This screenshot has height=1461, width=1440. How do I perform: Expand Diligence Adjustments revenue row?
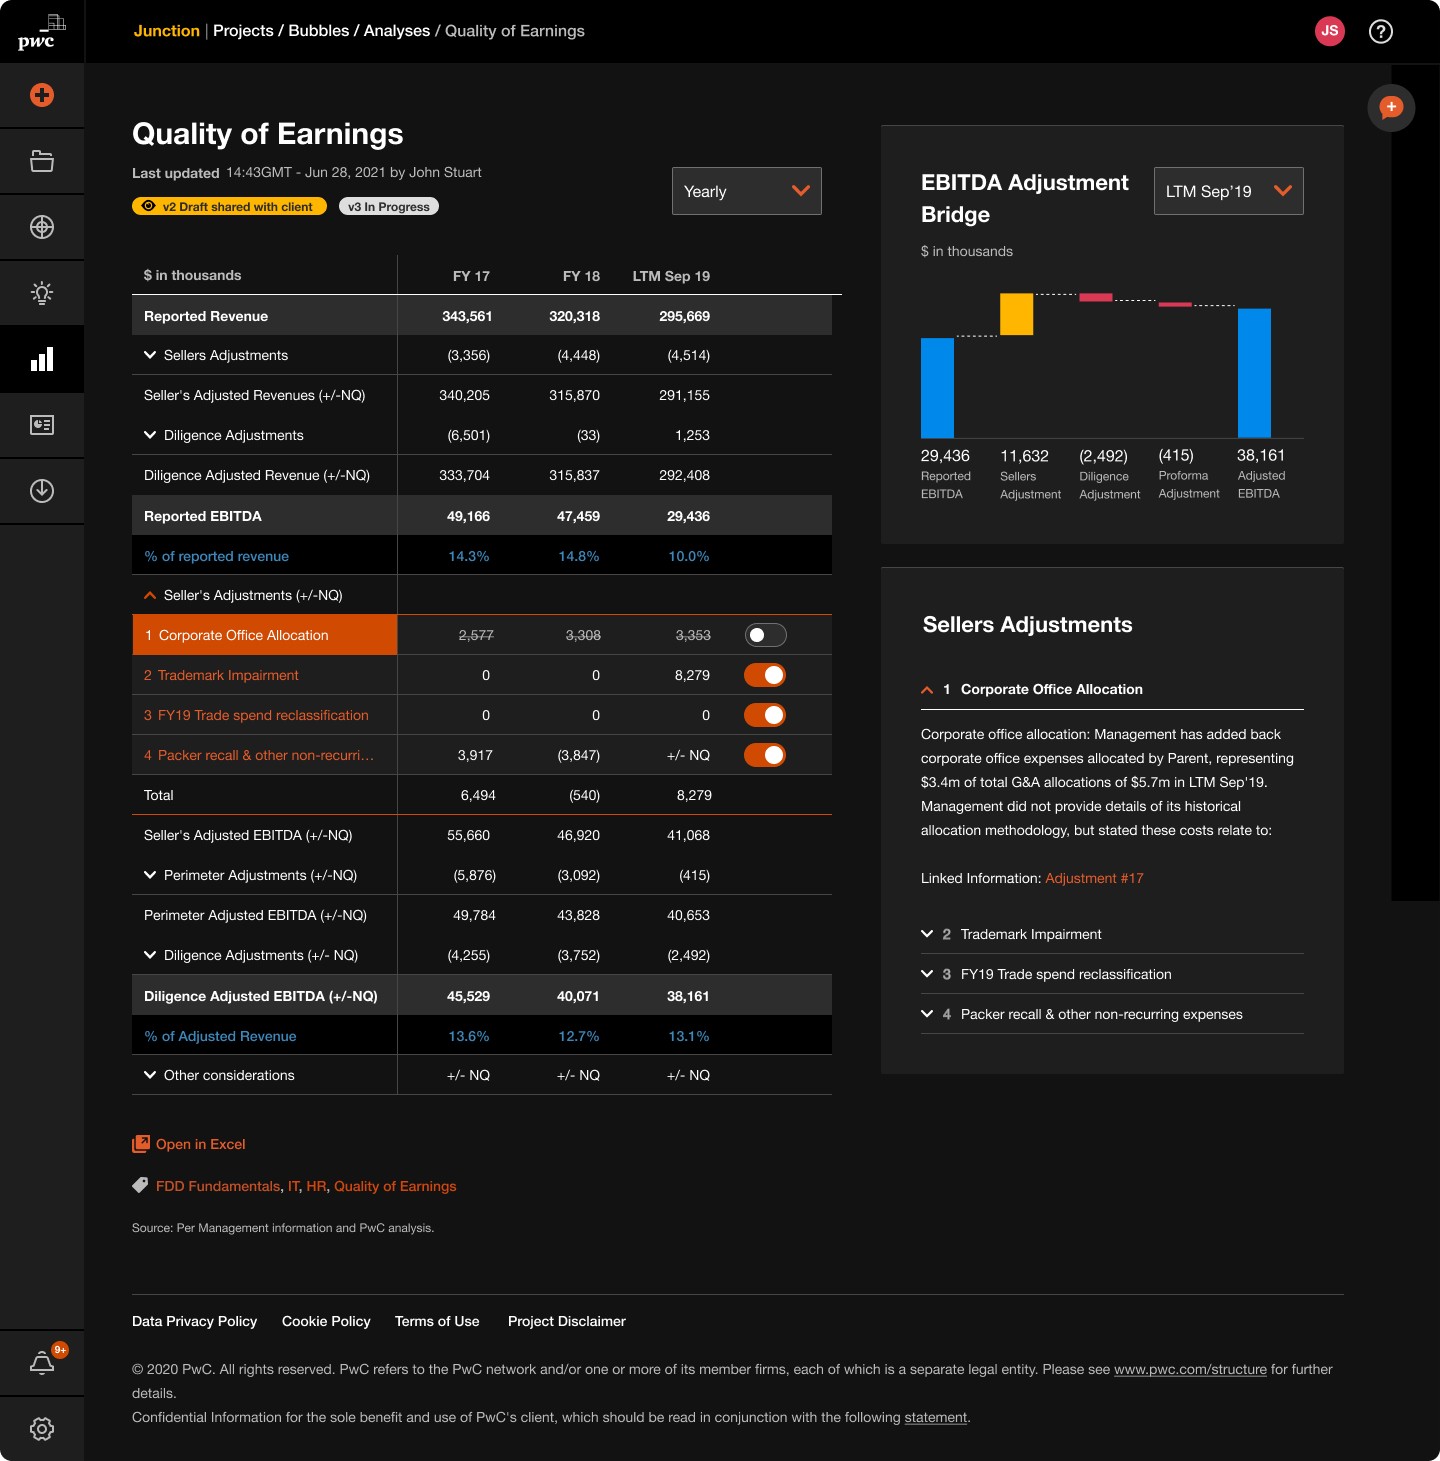[x=150, y=435]
